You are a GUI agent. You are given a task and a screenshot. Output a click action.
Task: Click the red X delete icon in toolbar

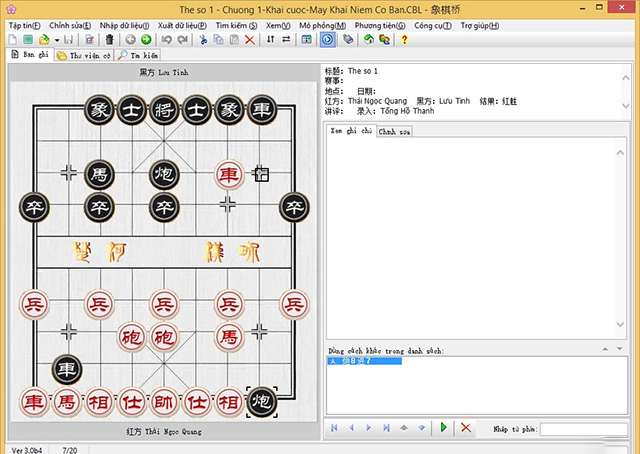(x=250, y=39)
